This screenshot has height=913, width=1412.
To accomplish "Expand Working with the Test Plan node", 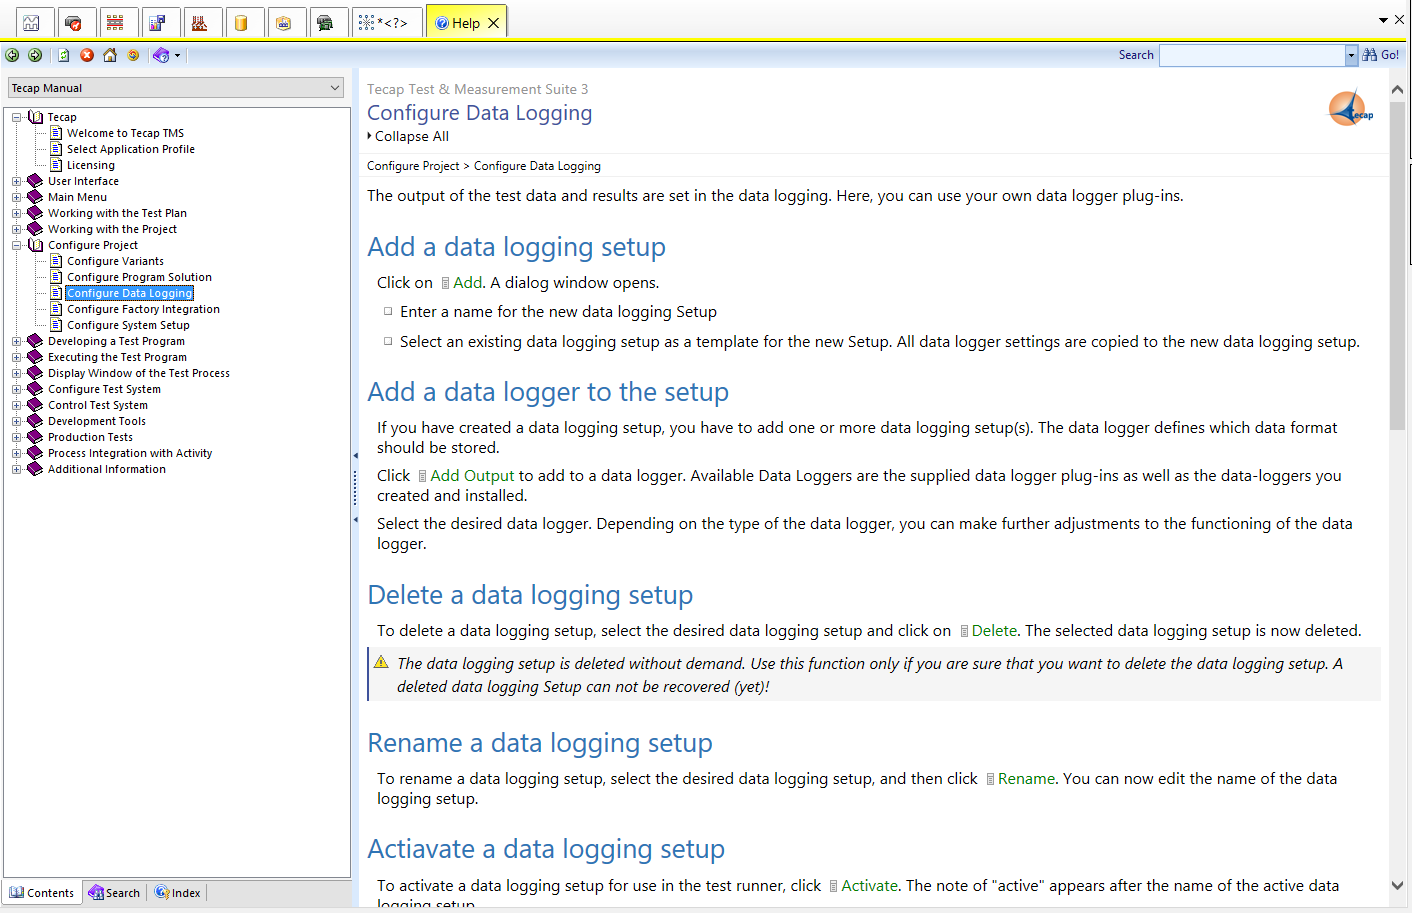I will pyautogui.click(x=17, y=213).
